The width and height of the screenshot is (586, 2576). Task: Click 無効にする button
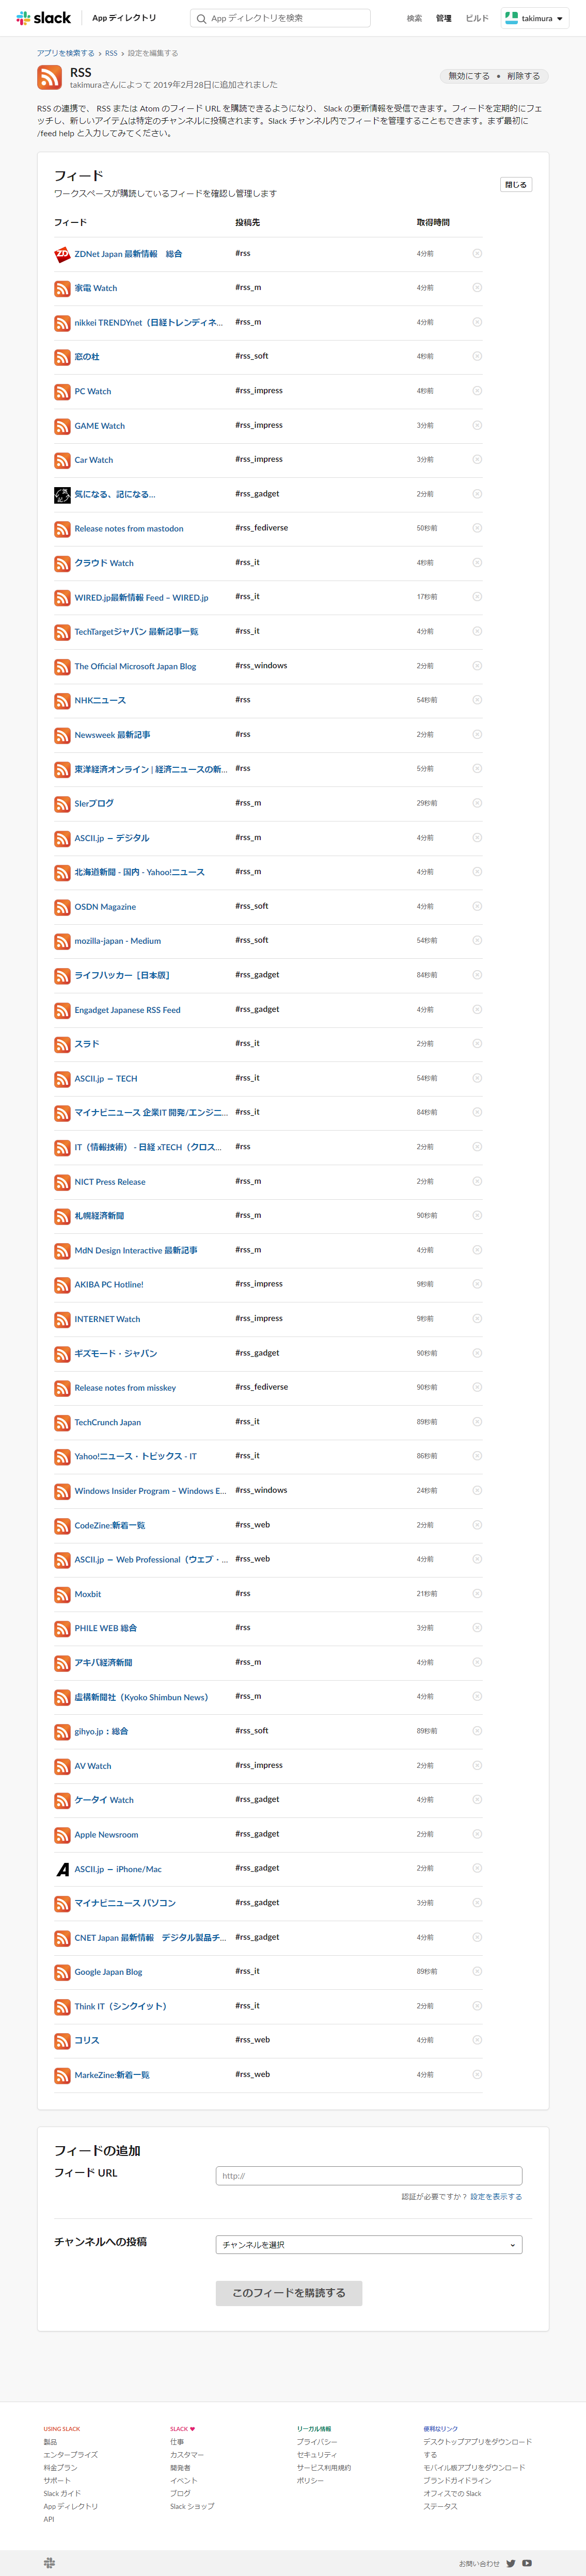469,76
